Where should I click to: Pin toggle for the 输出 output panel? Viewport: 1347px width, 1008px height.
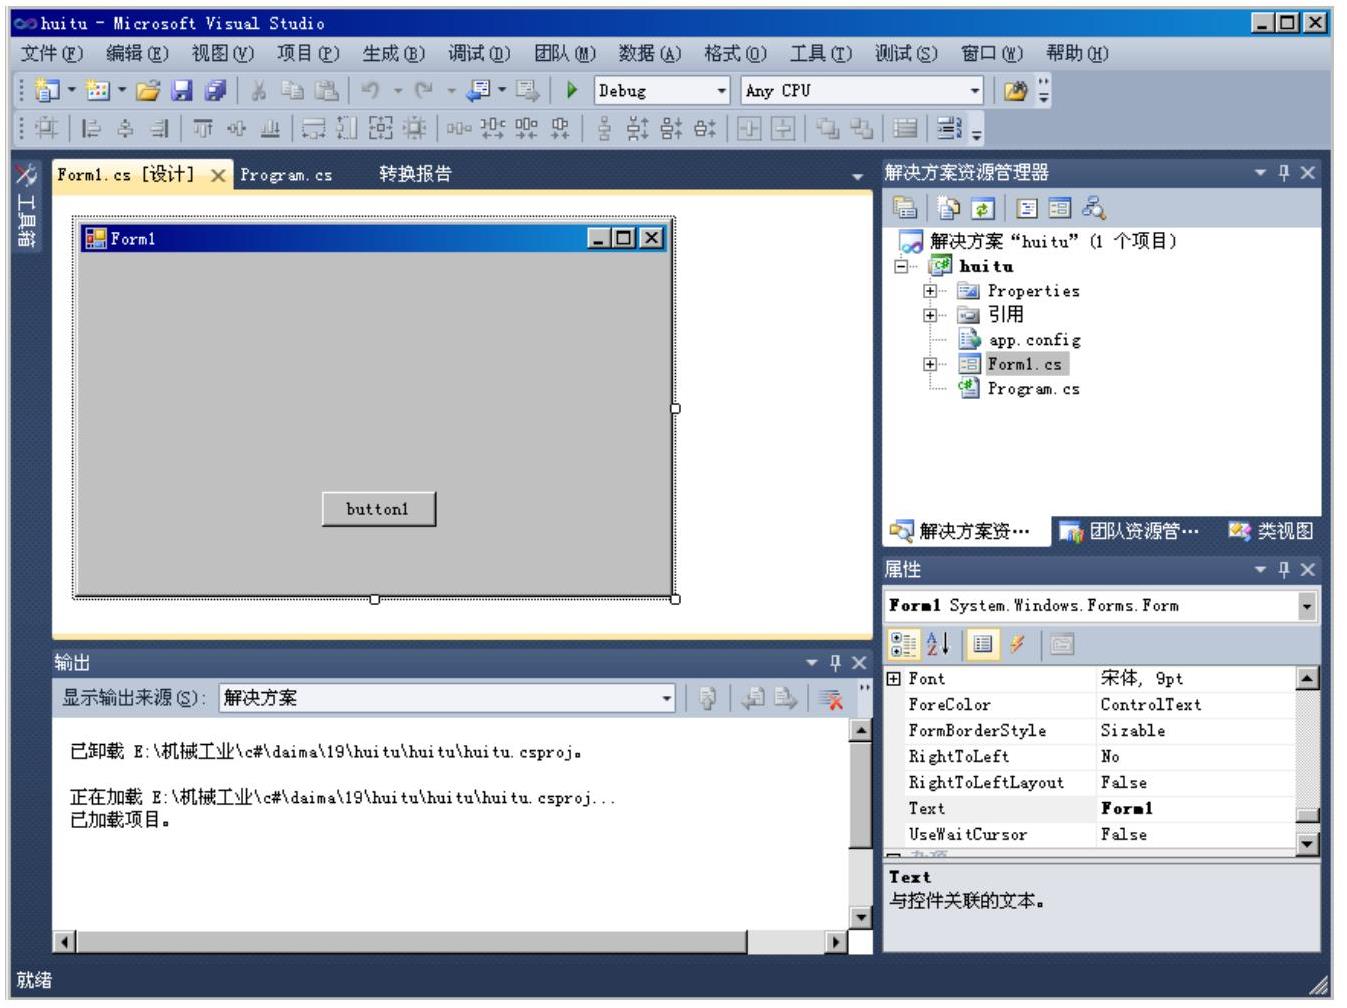tap(835, 663)
